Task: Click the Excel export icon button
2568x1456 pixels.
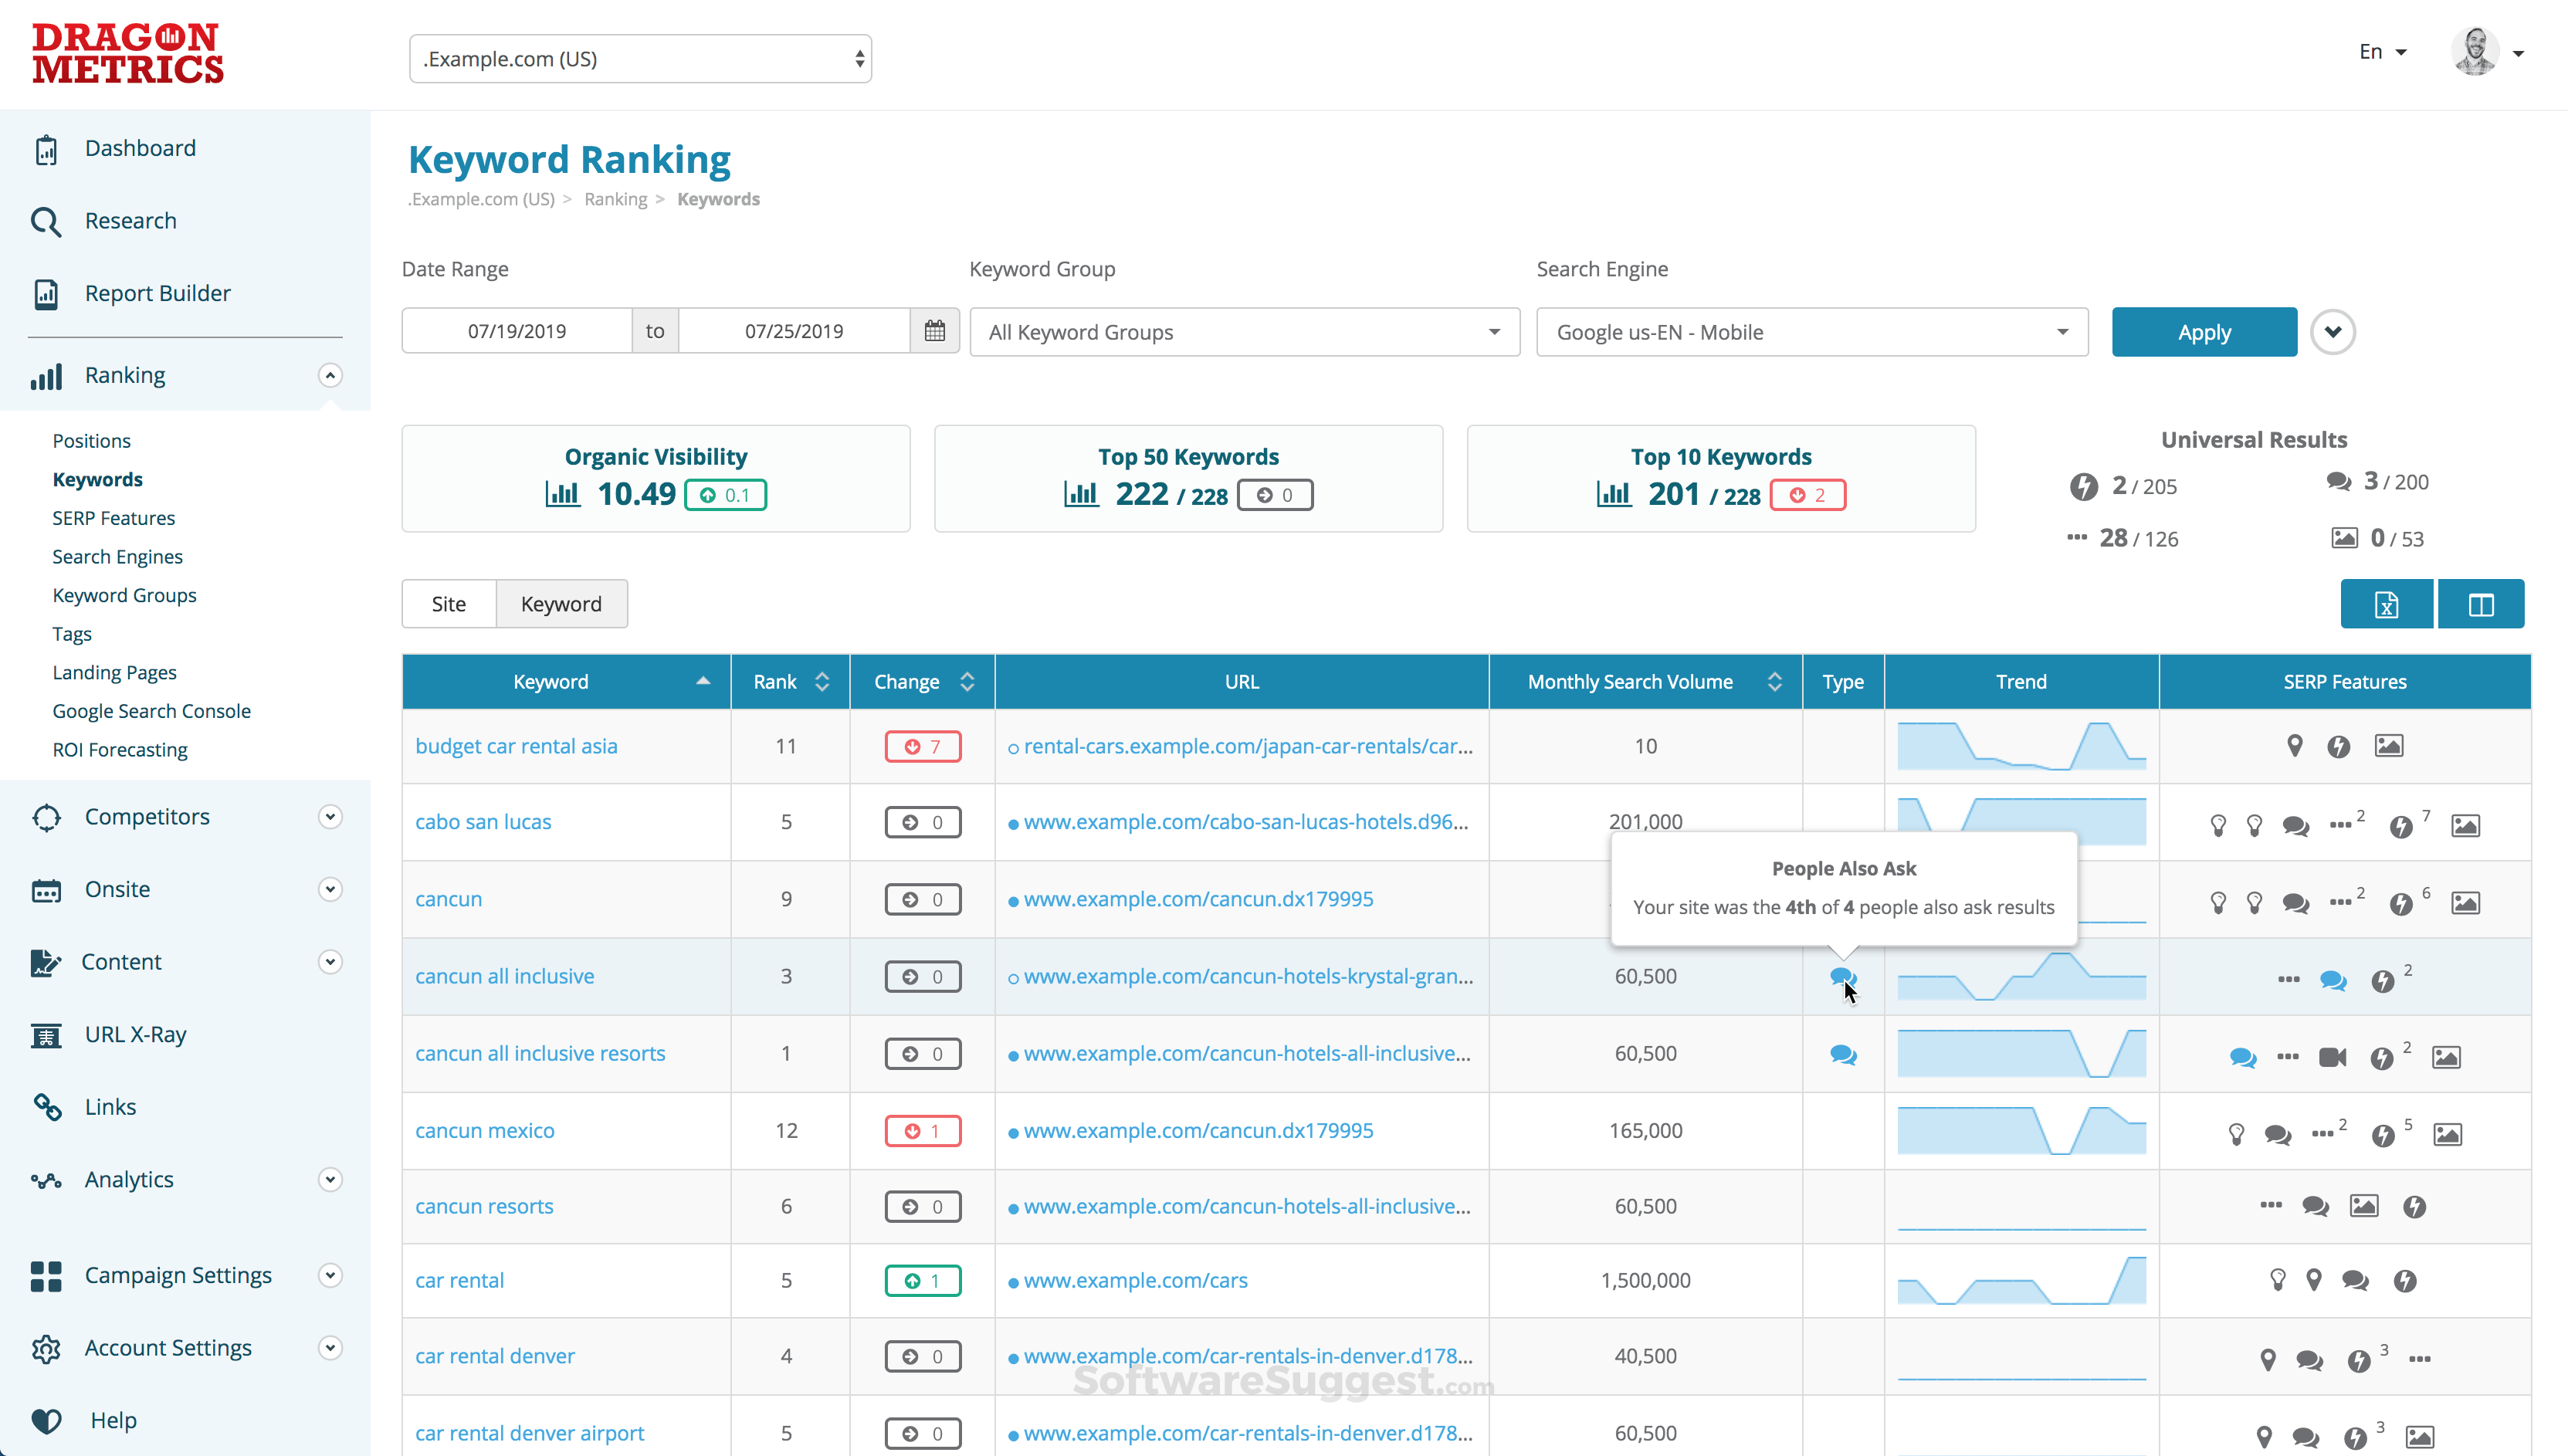Action: tap(2386, 604)
